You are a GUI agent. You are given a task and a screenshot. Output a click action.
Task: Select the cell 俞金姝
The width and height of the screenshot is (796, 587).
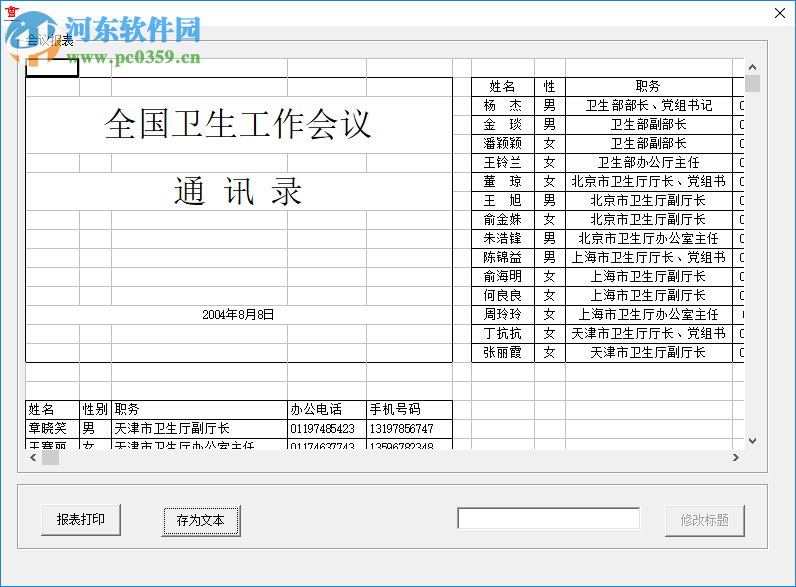coord(503,219)
